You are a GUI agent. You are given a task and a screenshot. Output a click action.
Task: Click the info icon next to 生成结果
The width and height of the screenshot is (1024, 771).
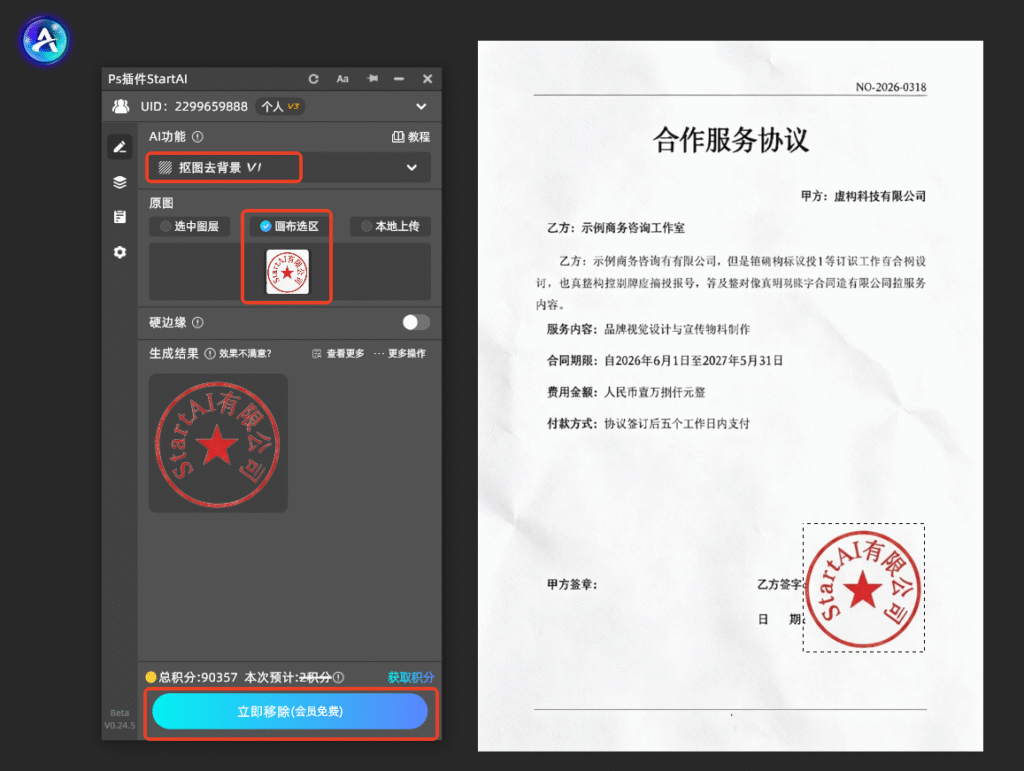coord(210,353)
